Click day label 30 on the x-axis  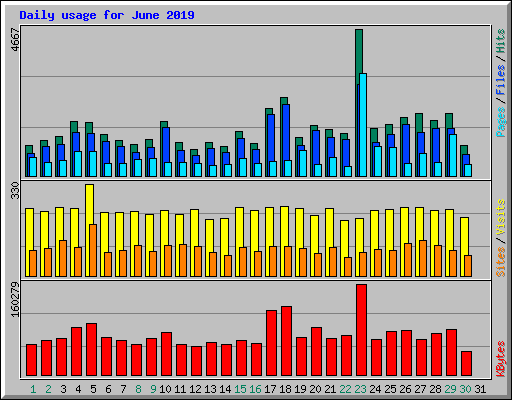[x=465, y=389]
